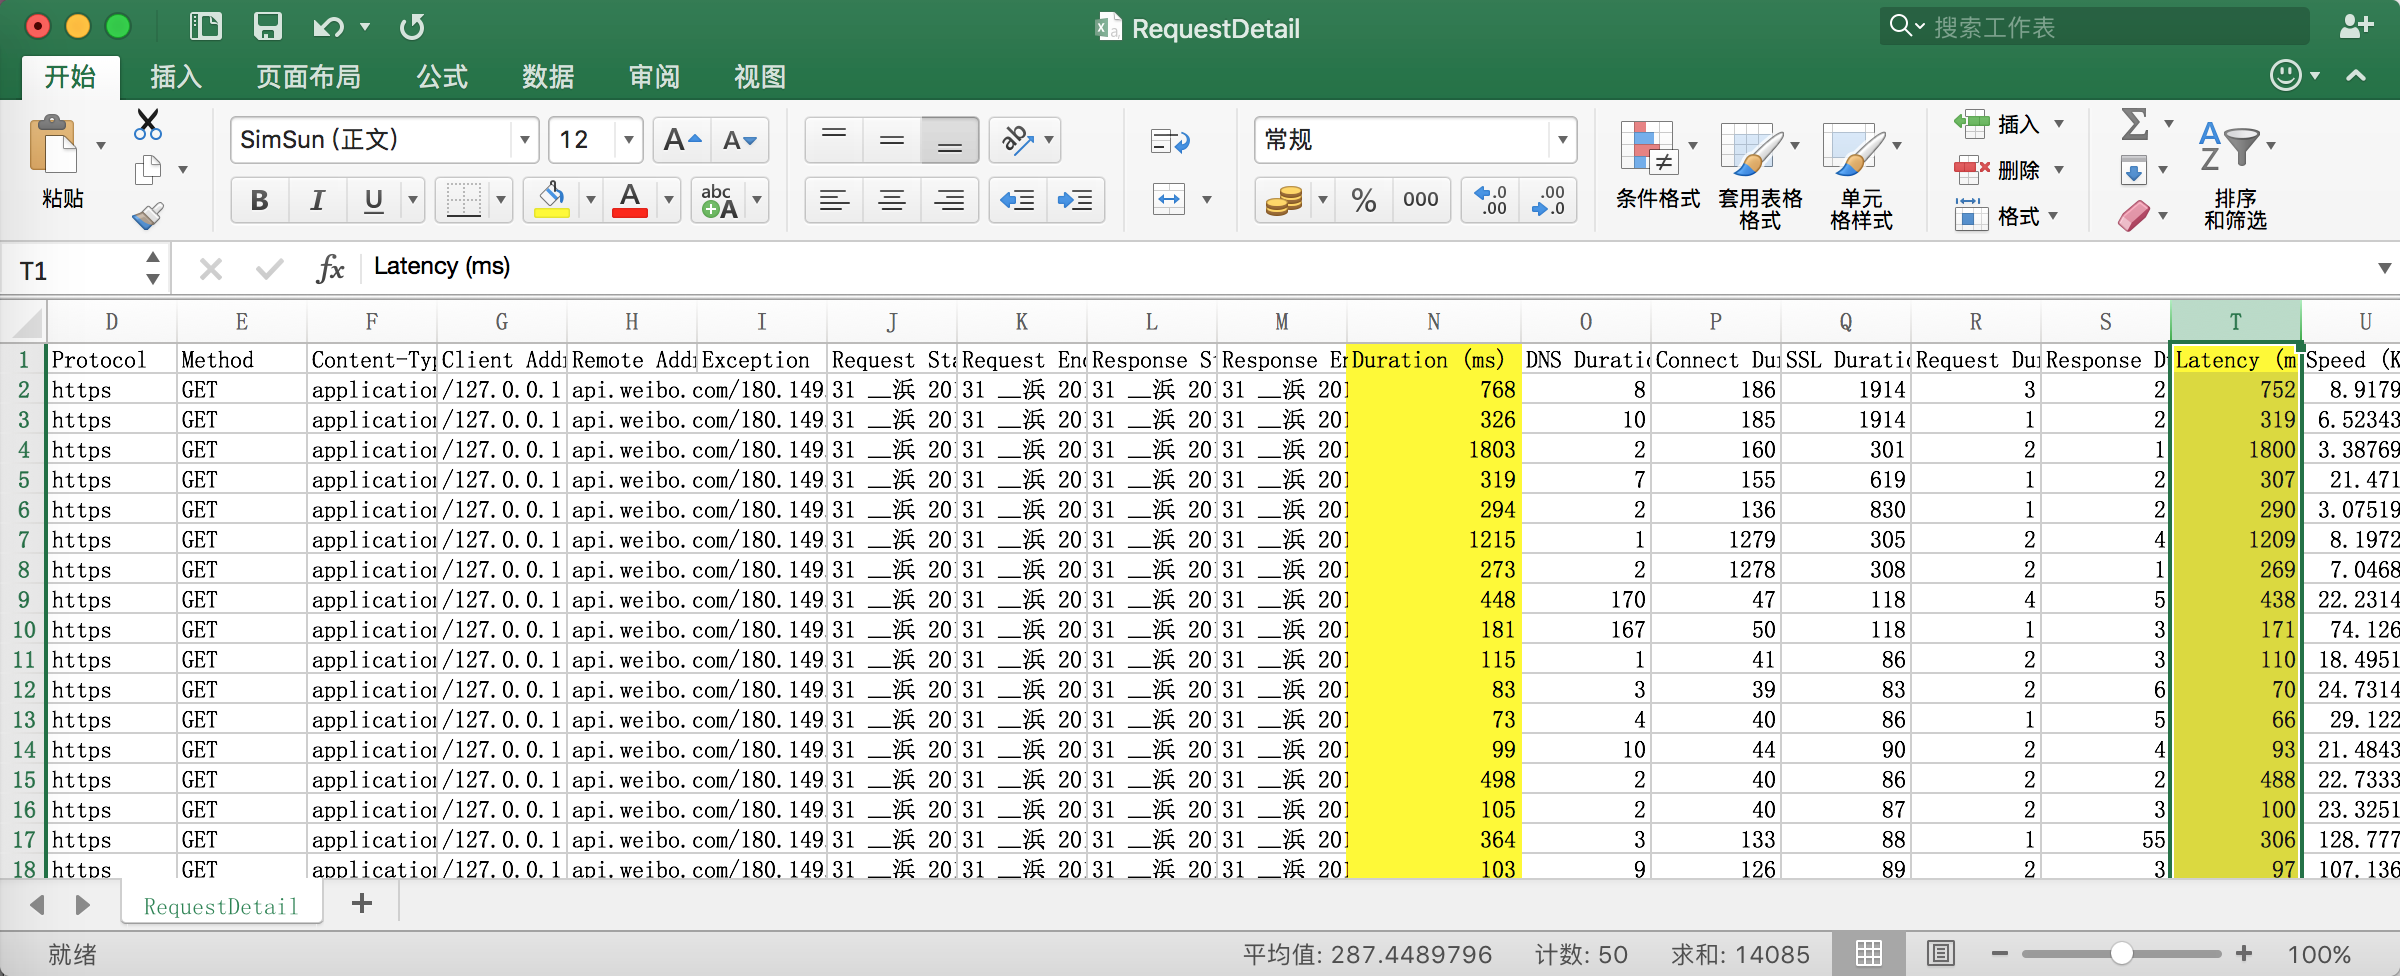The image size is (2400, 976).
Task: Click the Save icon in title bar
Action: point(267,26)
